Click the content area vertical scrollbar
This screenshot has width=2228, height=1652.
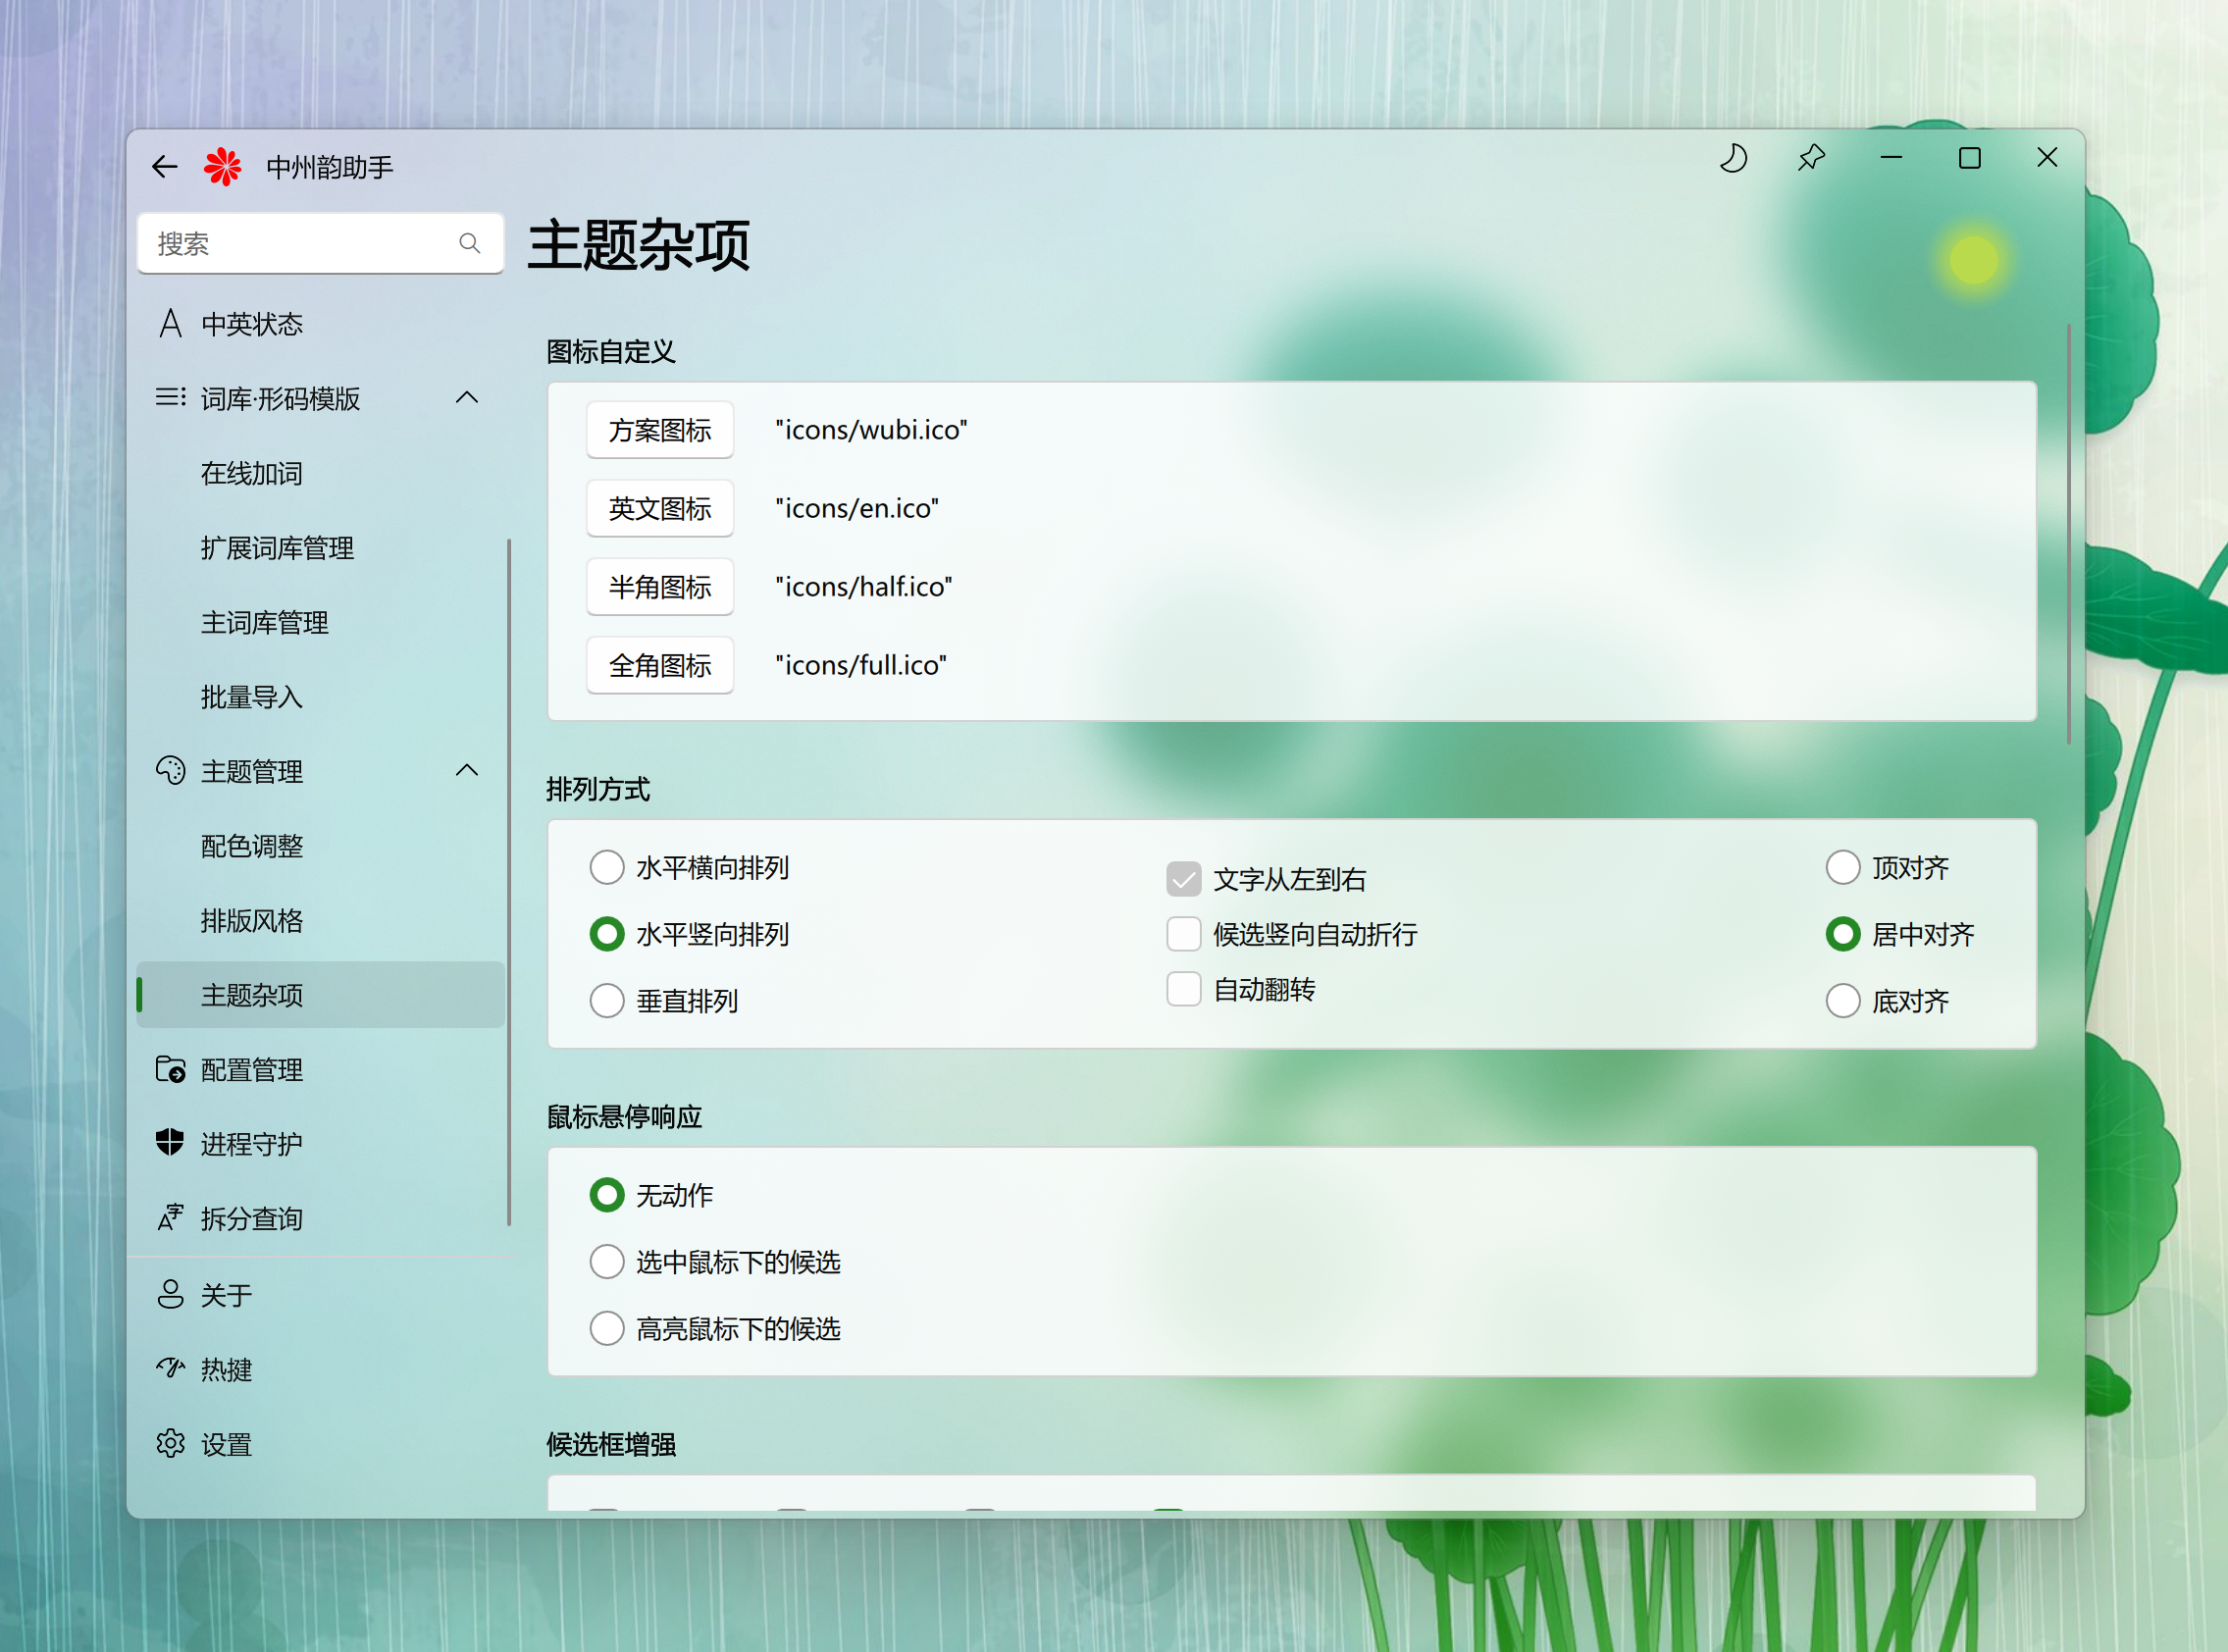click(2068, 534)
